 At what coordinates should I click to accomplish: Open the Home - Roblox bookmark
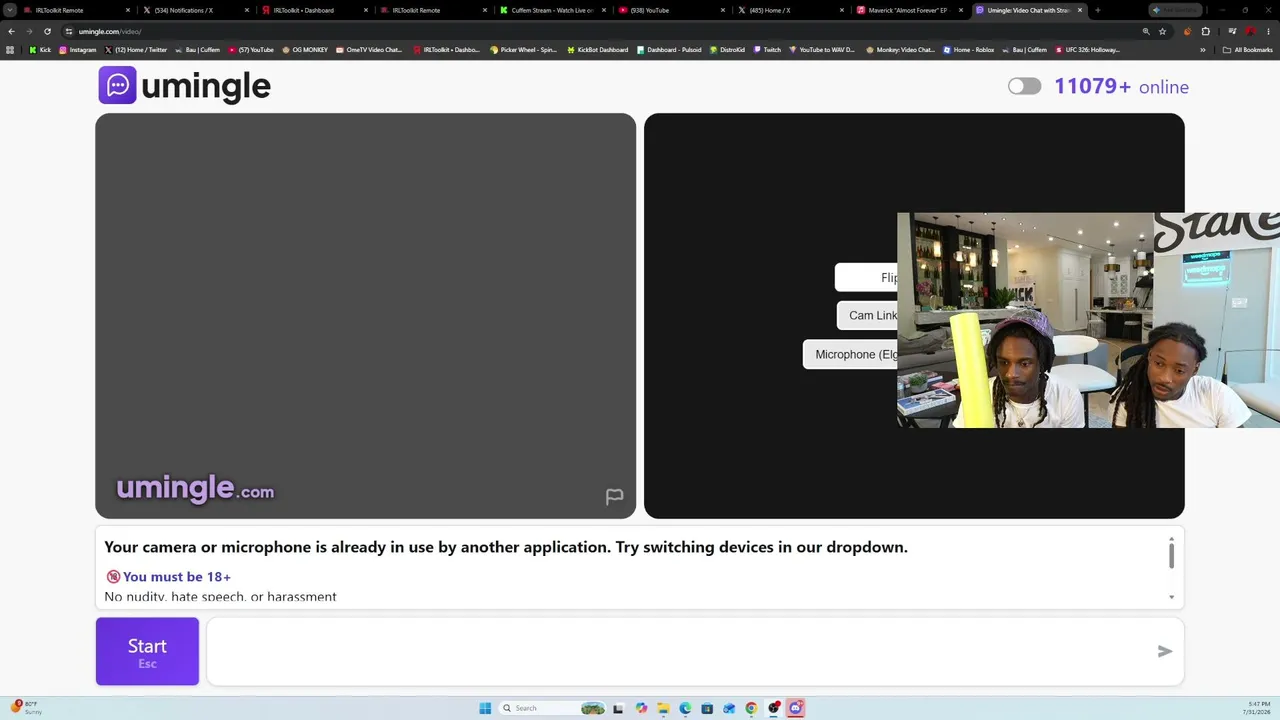click(968, 50)
